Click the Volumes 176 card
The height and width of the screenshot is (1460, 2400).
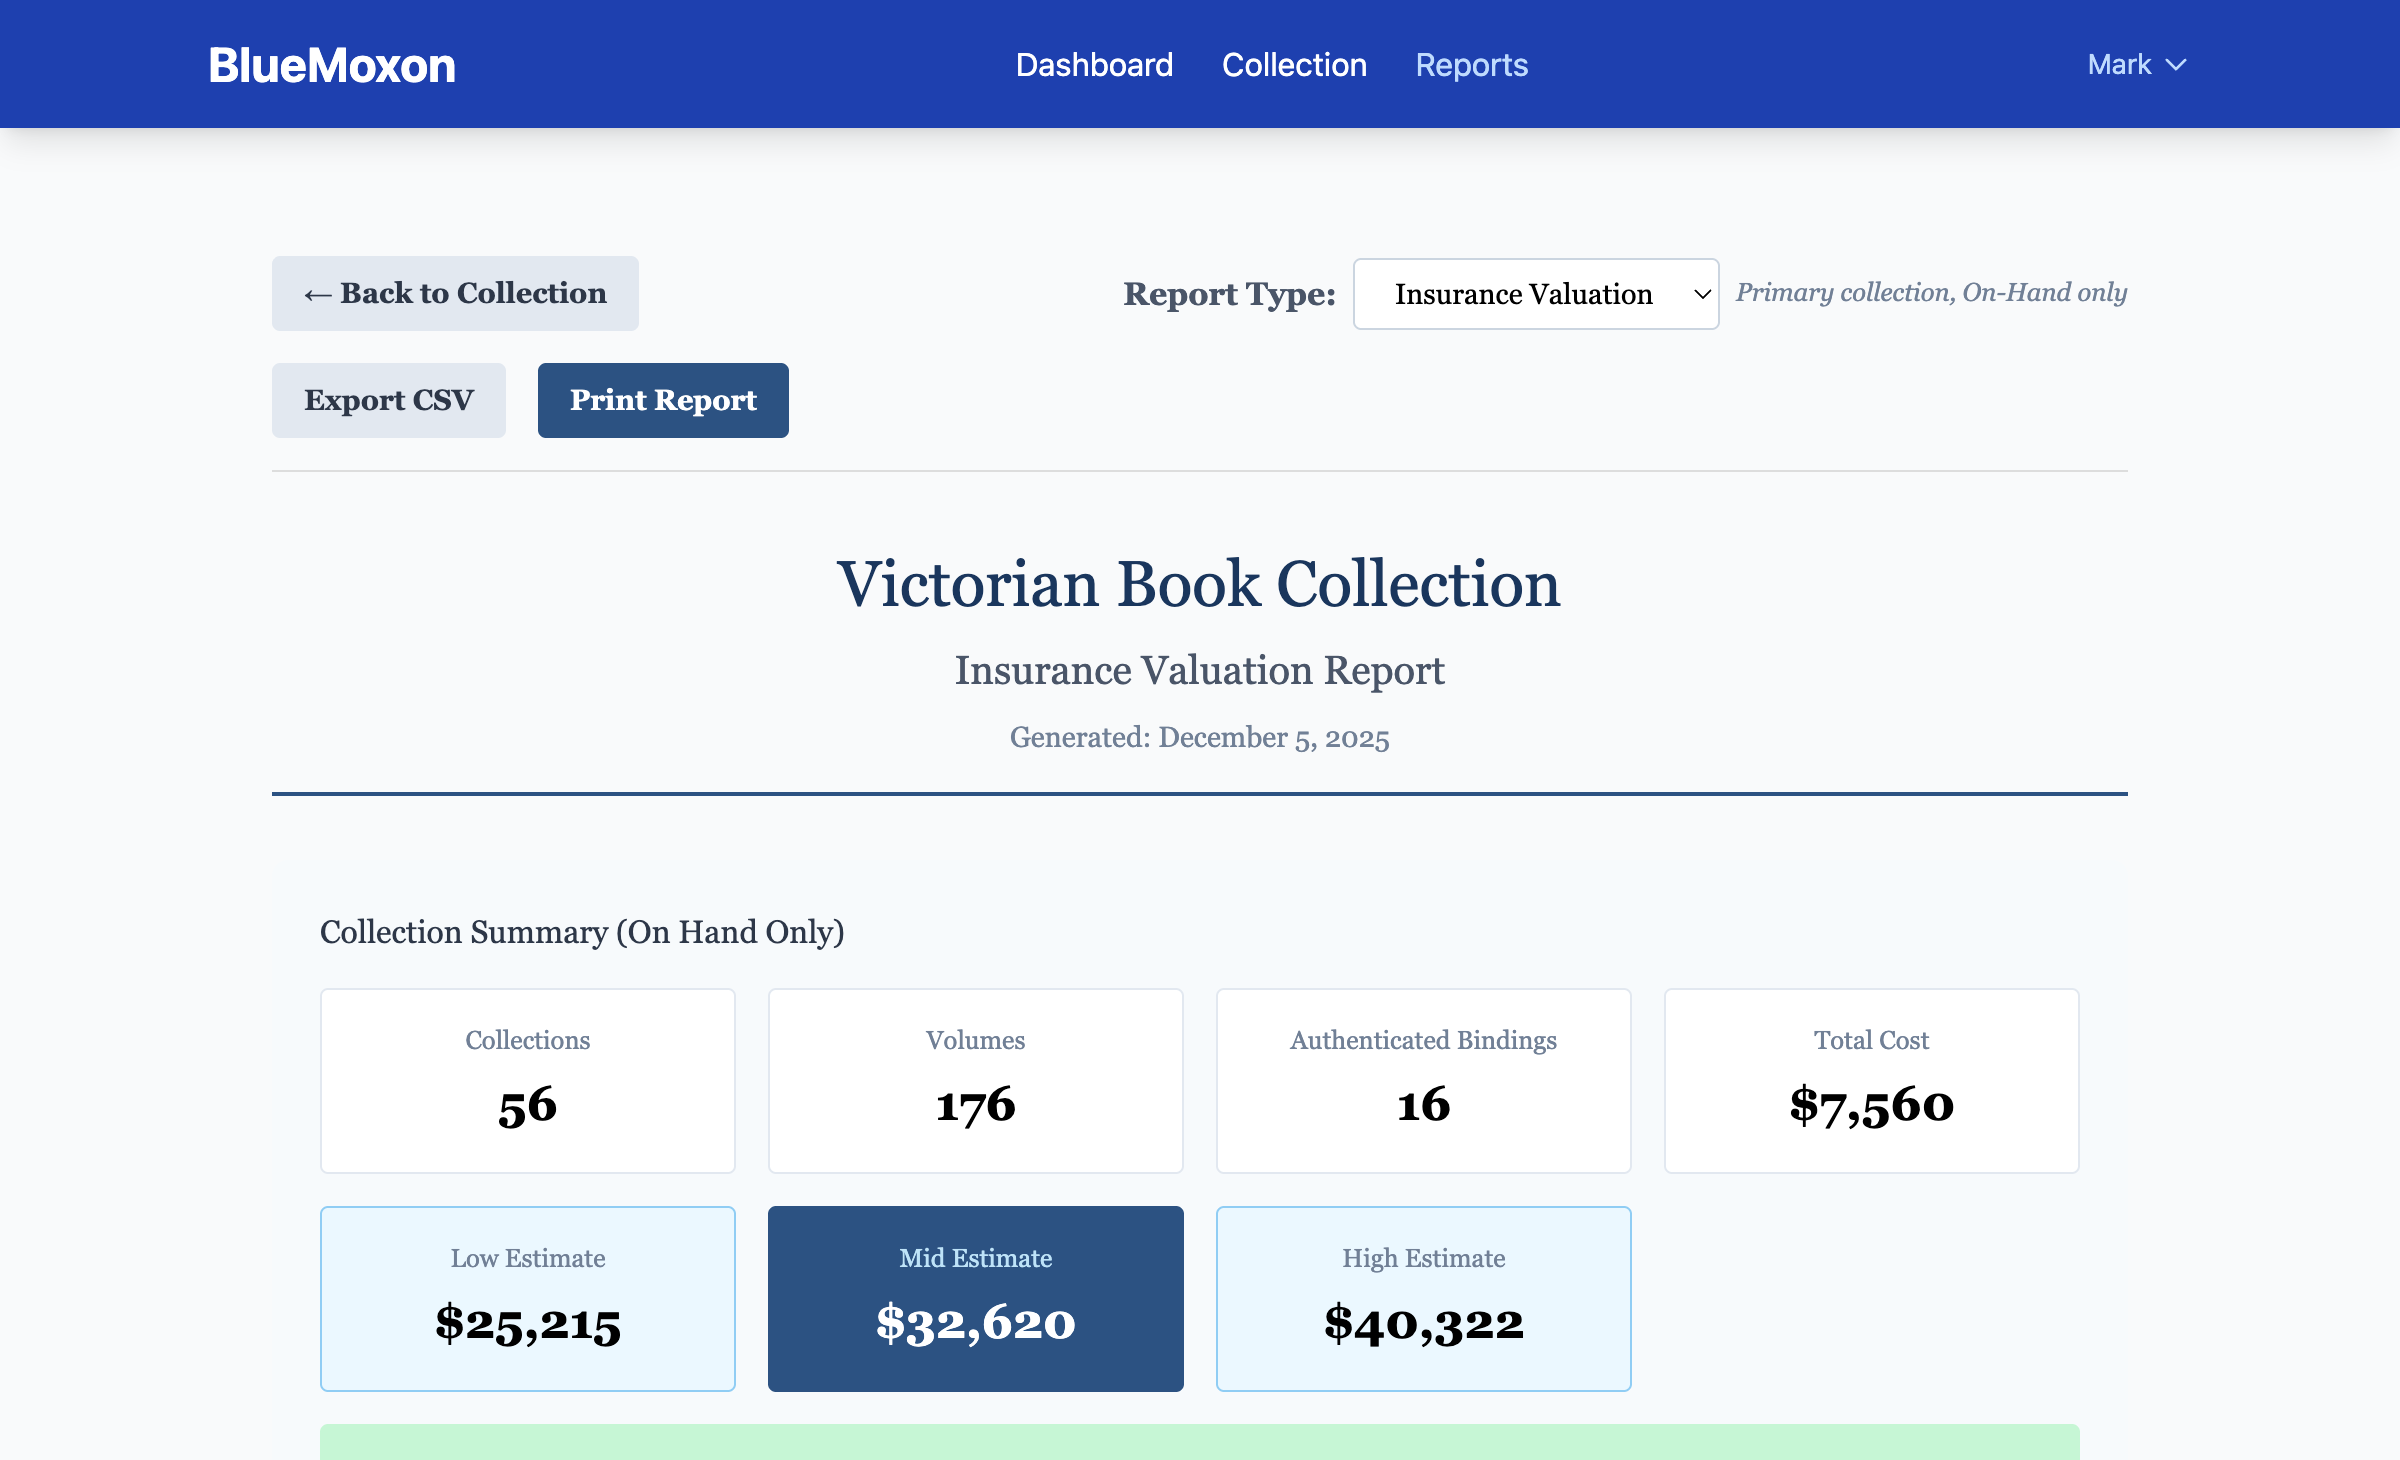[x=976, y=1080]
